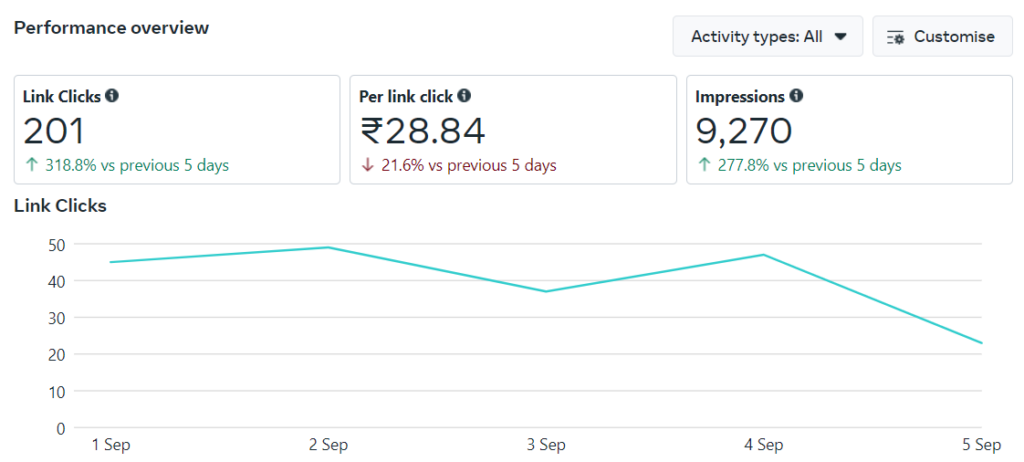Click the Customise sliders-gear icon
The height and width of the screenshot is (462, 1024).
click(x=895, y=37)
